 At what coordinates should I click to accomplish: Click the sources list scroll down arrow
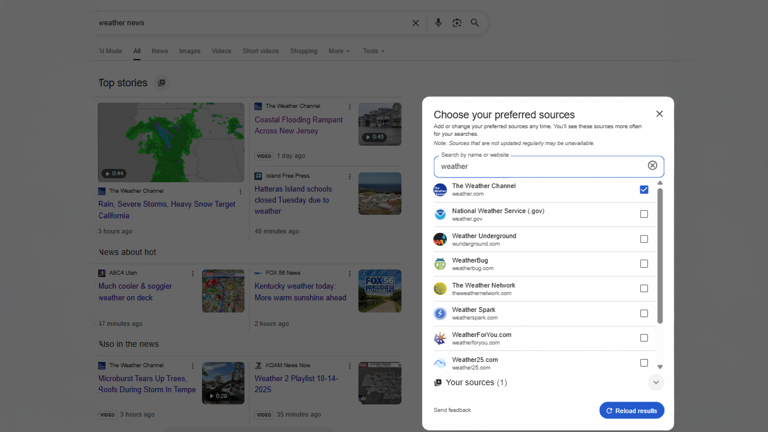coord(660,367)
